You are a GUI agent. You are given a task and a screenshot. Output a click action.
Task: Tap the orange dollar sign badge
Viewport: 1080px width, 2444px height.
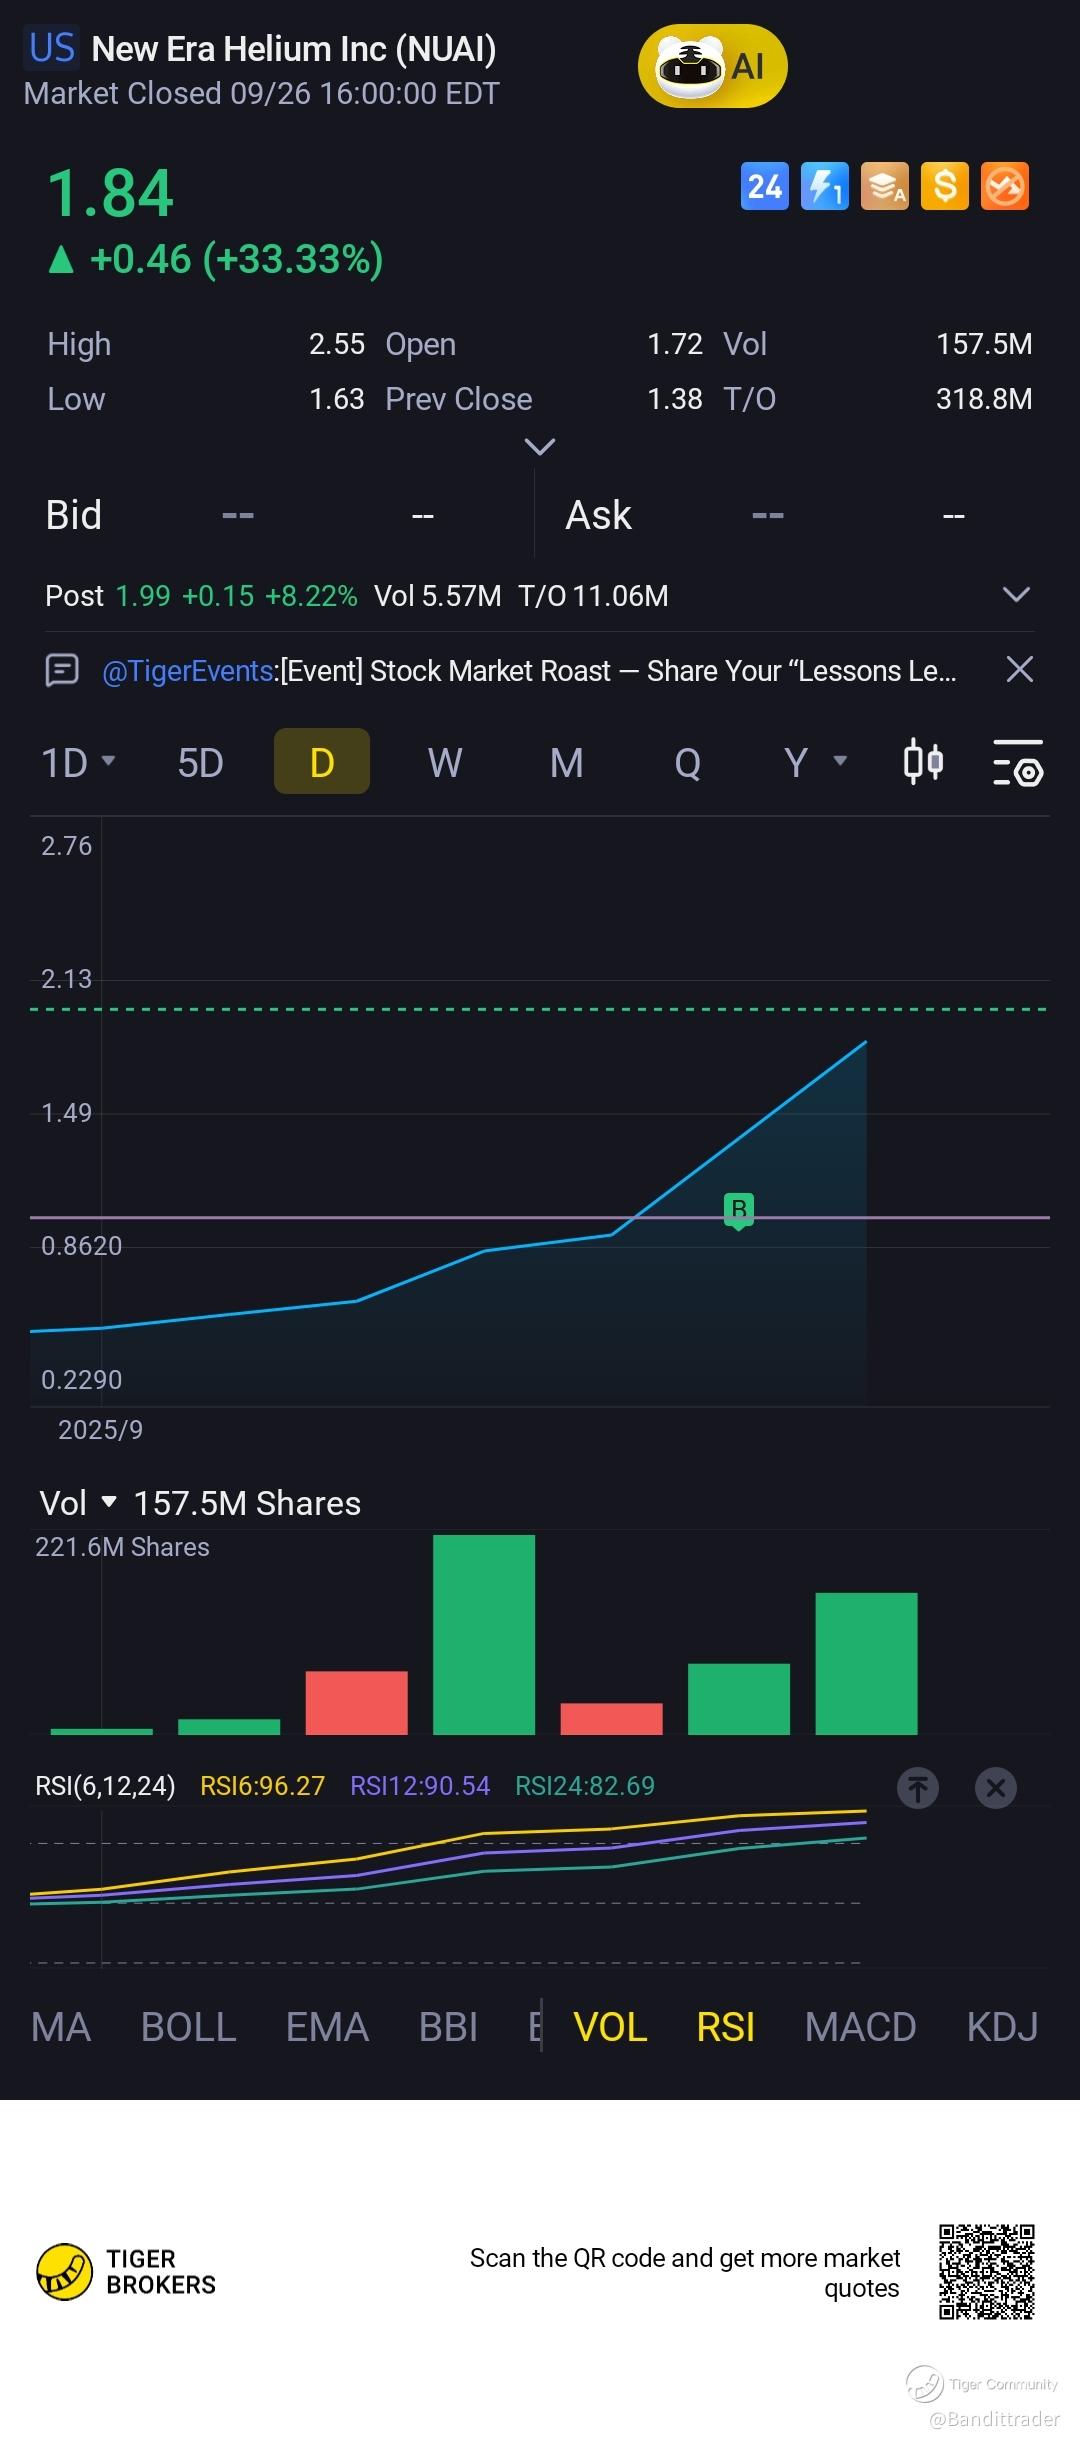click(945, 186)
